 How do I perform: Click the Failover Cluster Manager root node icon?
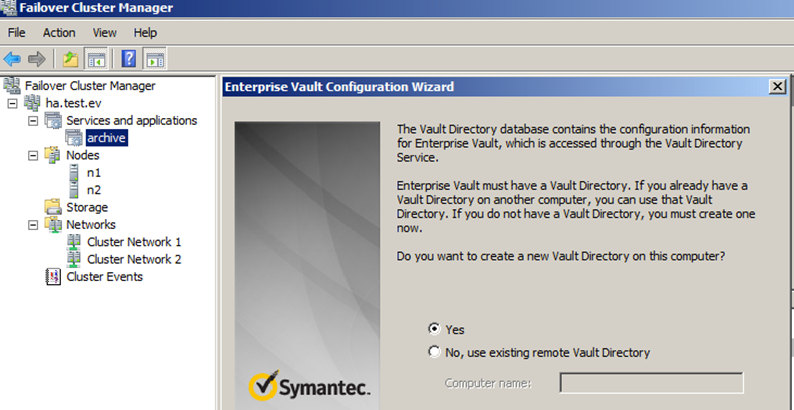coord(12,86)
